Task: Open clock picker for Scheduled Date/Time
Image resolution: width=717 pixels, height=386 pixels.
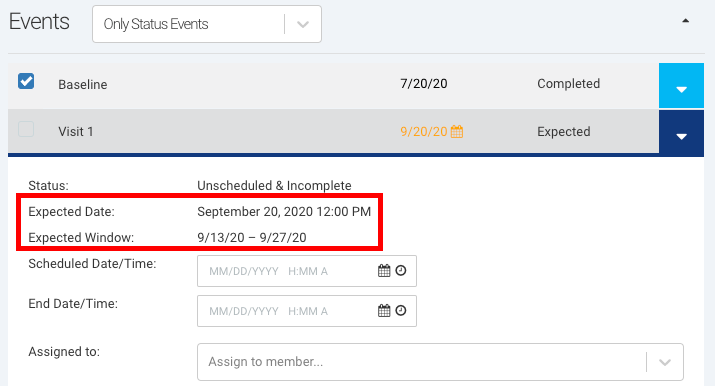Action: 401,271
